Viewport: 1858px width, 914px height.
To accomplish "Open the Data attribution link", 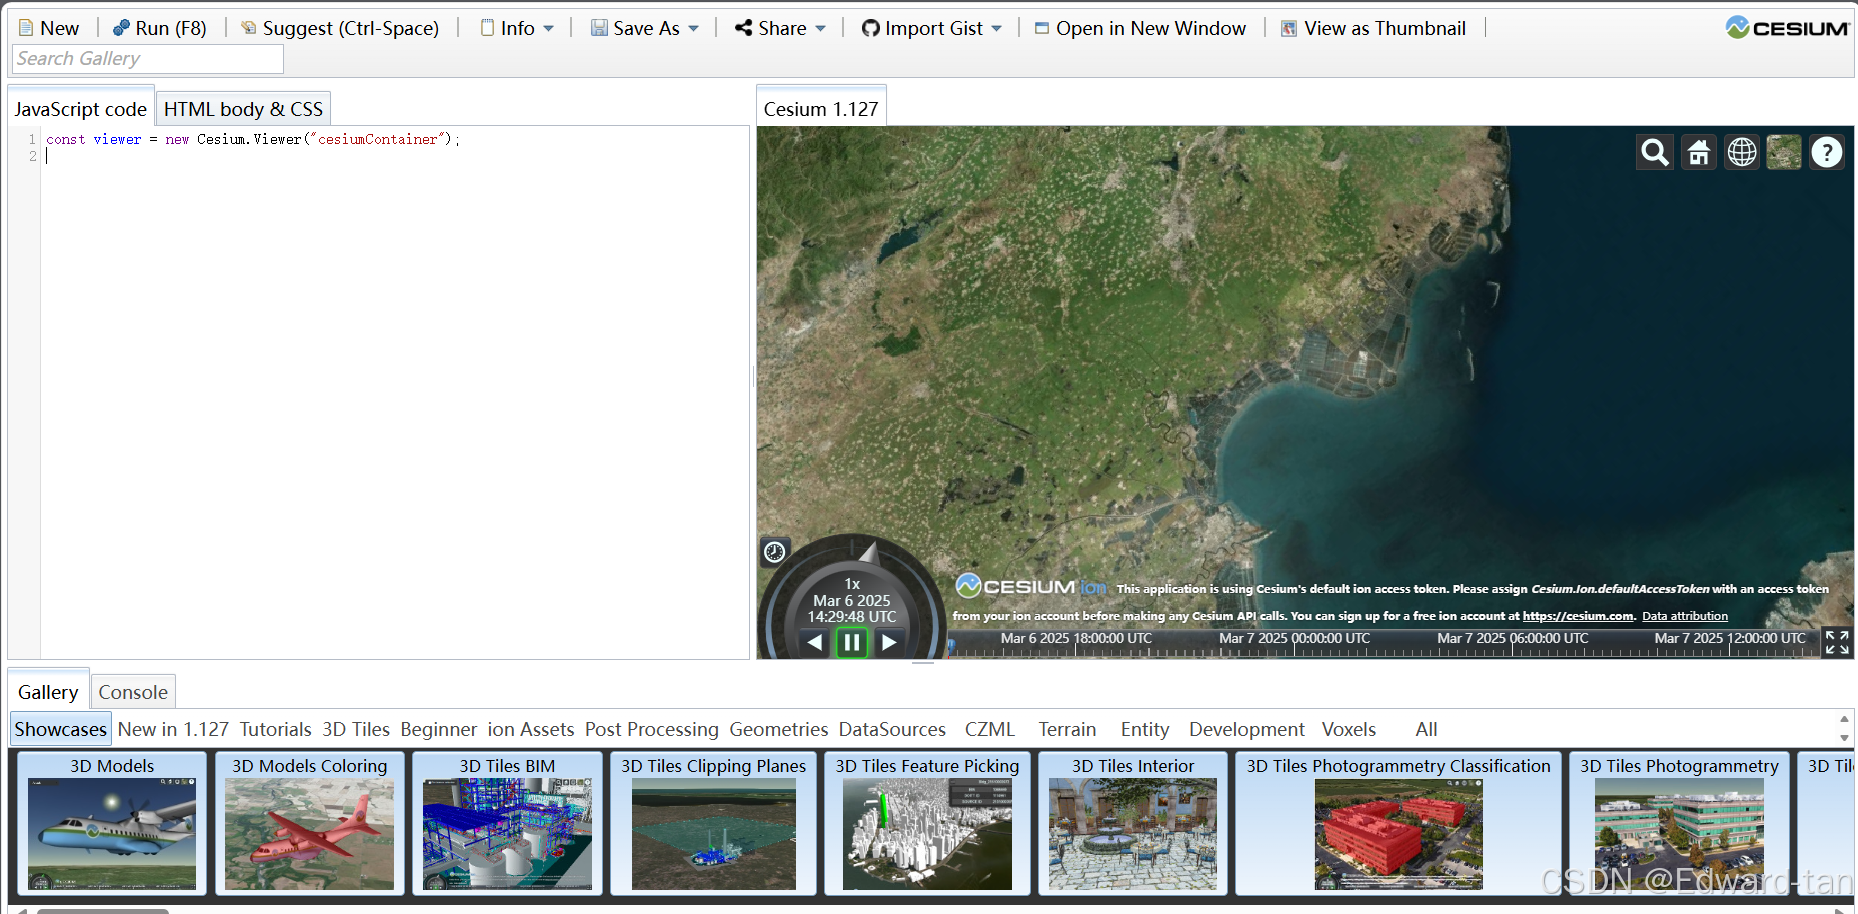I will point(1685,616).
